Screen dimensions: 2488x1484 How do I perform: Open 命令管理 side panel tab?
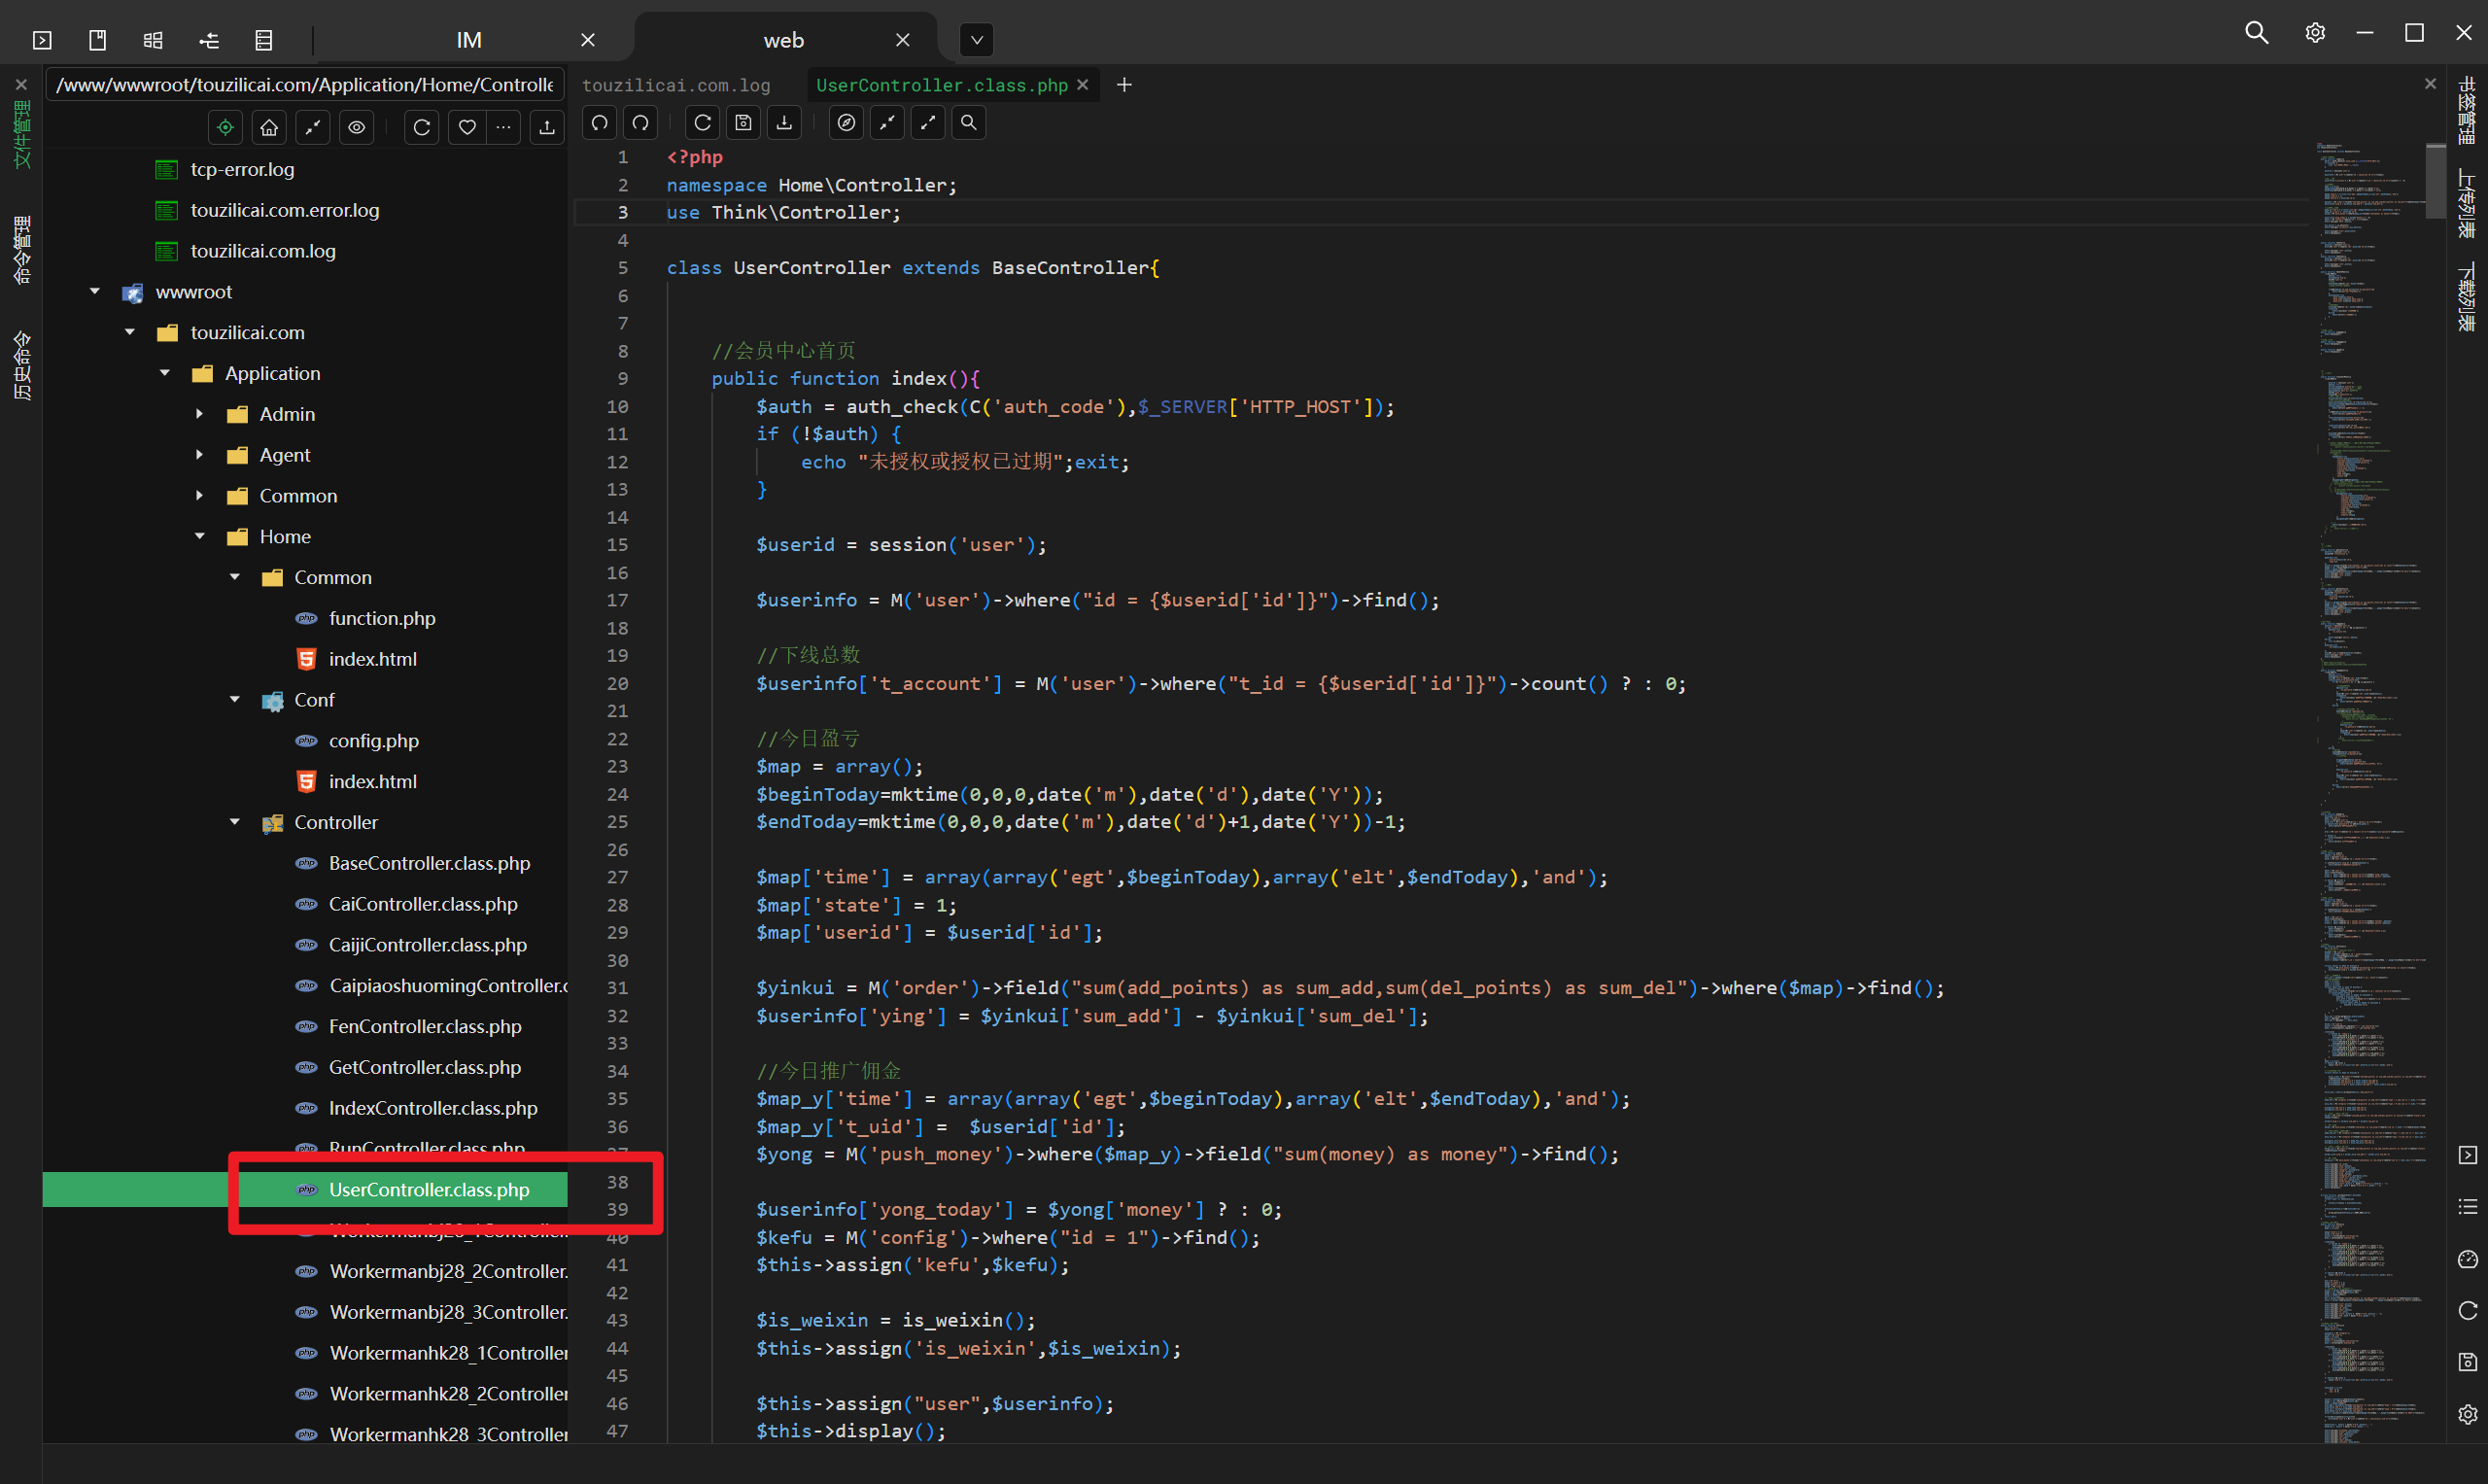[21, 250]
